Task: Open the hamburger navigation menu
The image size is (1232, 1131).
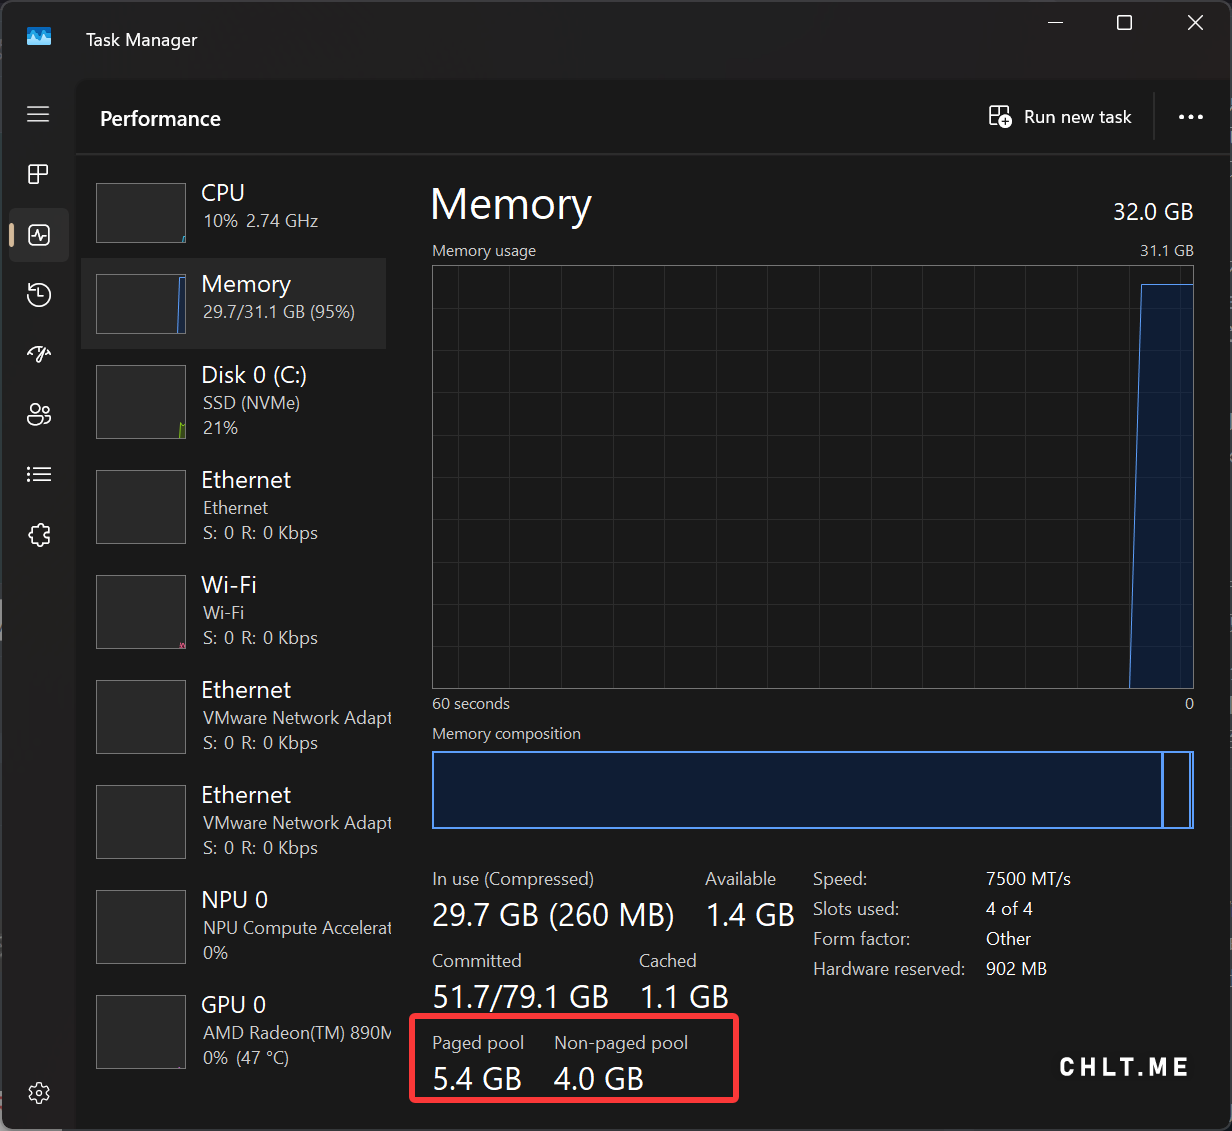Action: 38,114
